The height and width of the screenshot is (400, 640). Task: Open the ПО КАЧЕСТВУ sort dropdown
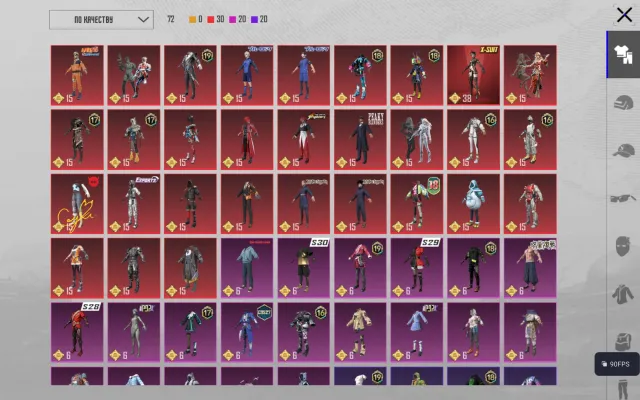tap(101, 20)
